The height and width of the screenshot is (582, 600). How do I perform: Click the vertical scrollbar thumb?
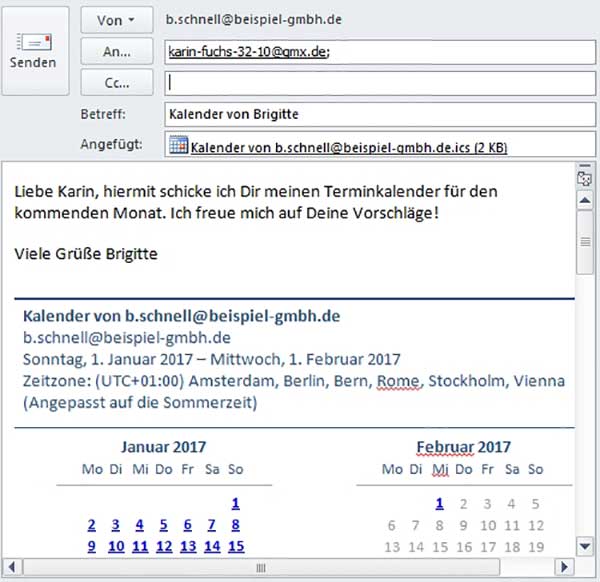tap(585, 242)
